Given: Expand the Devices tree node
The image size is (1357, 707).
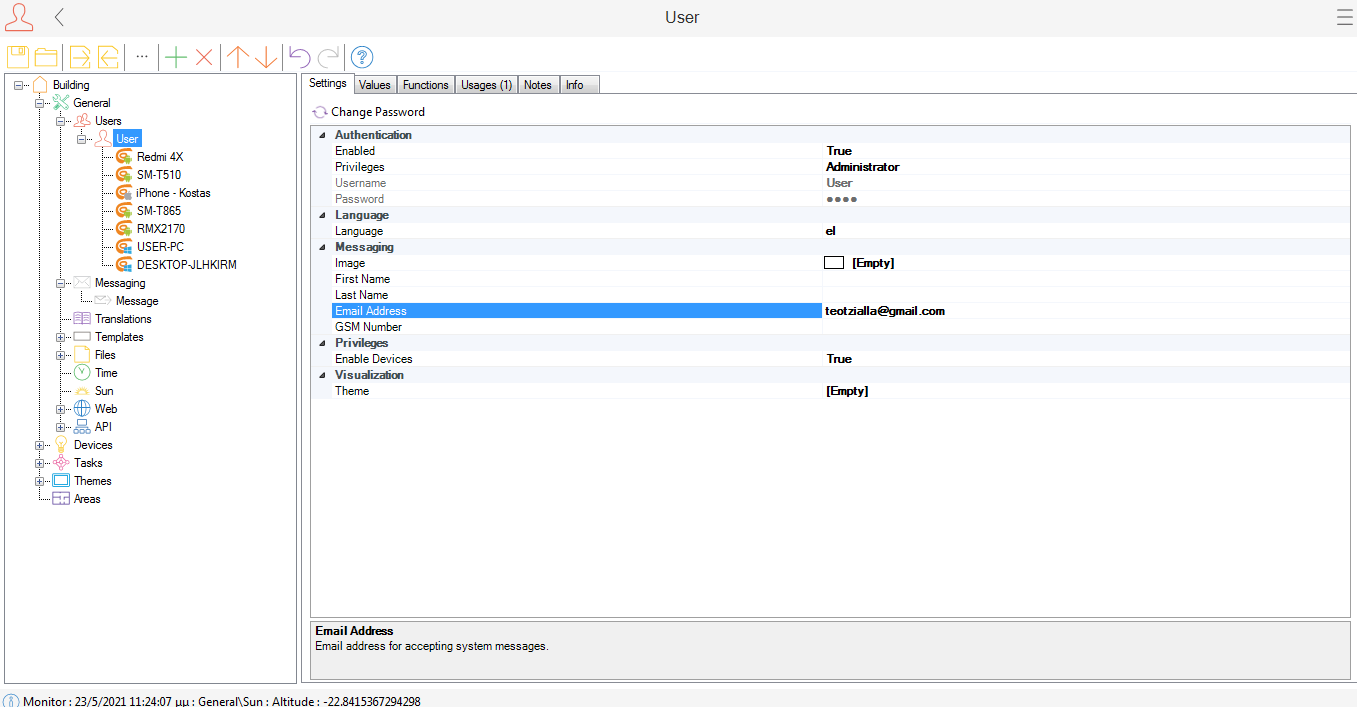Looking at the screenshot, I should [x=40, y=445].
